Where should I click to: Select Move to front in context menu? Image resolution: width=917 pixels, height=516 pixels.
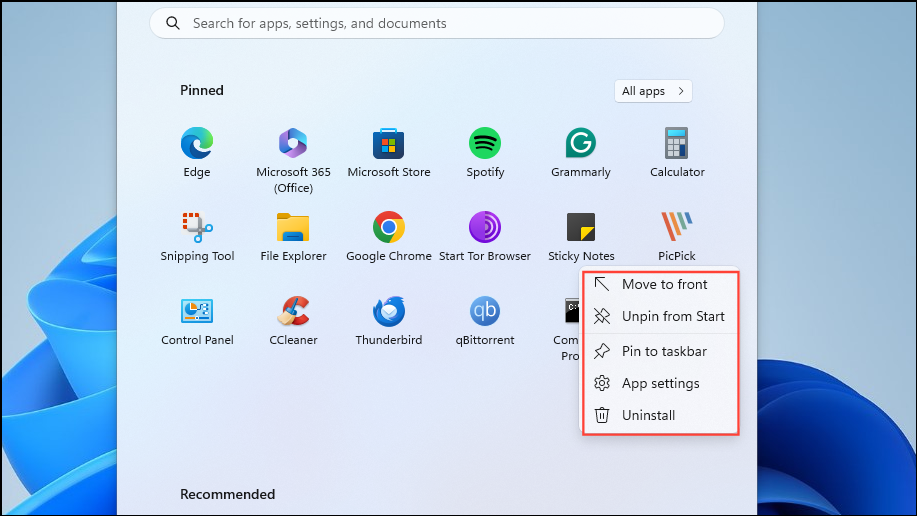click(661, 284)
